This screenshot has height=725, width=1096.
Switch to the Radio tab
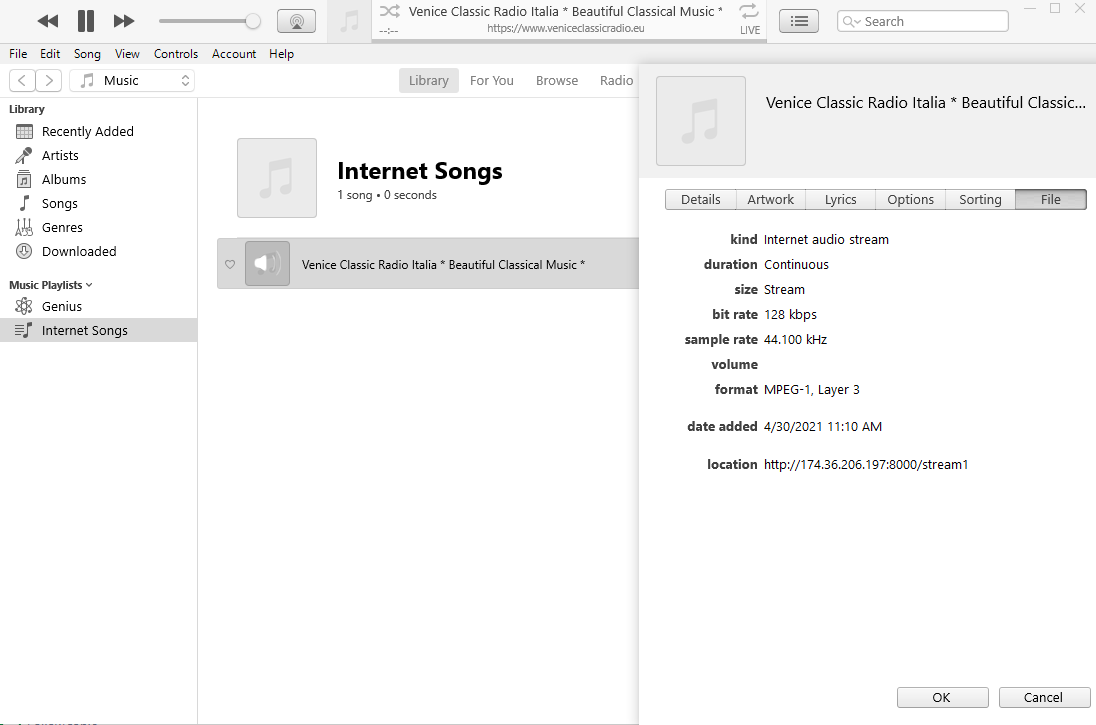click(x=616, y=80)
